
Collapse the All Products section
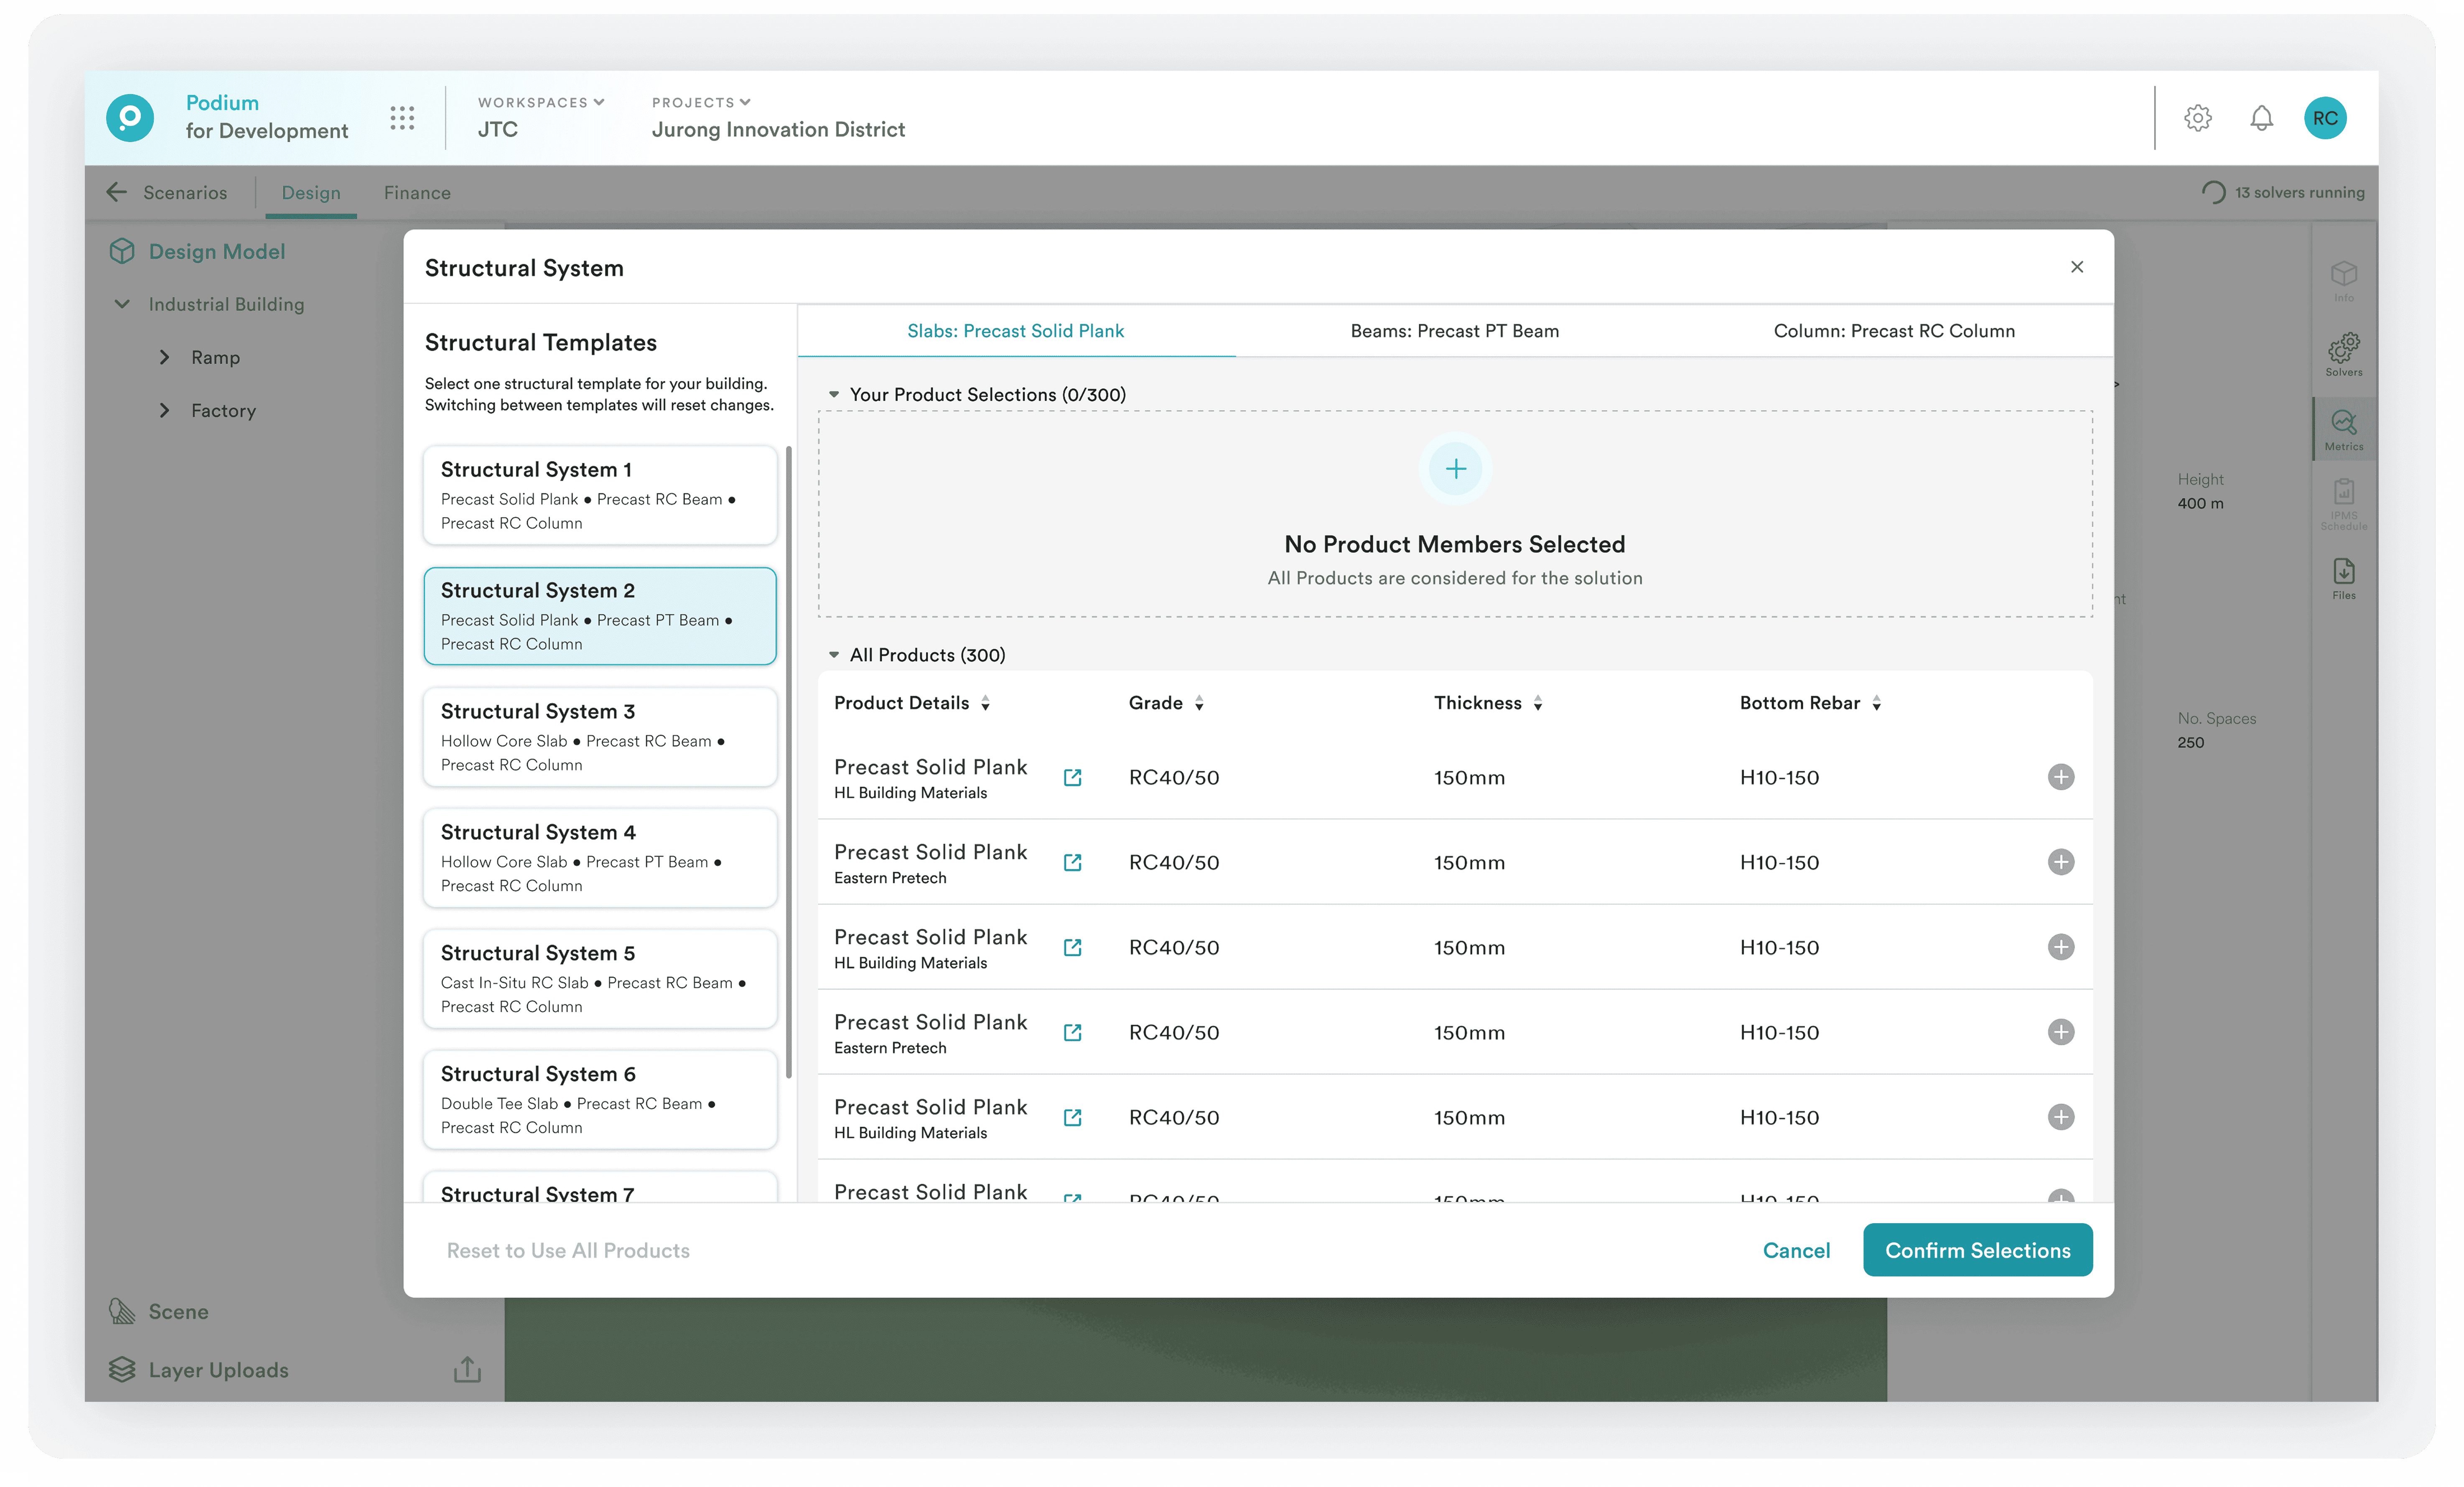[834, 655]
